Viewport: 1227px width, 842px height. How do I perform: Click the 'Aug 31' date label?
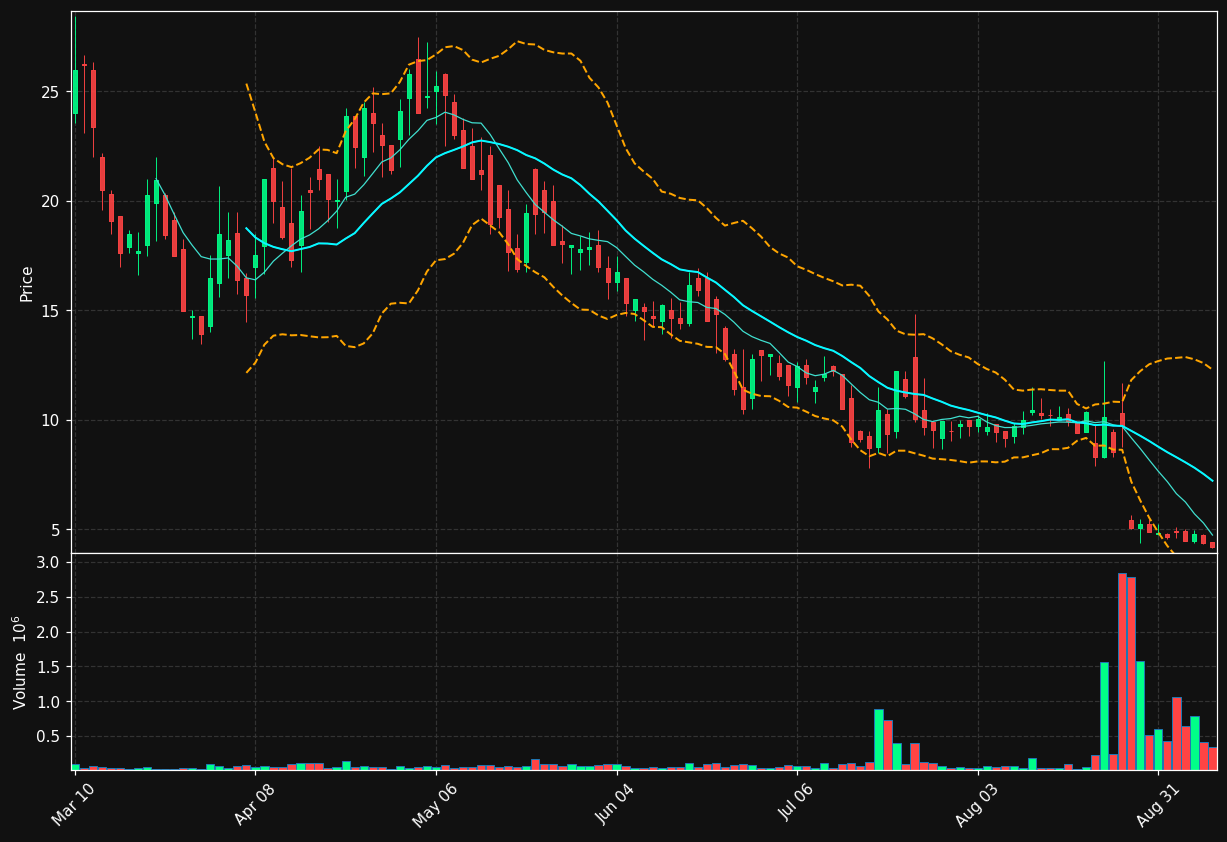point(1156,805)
